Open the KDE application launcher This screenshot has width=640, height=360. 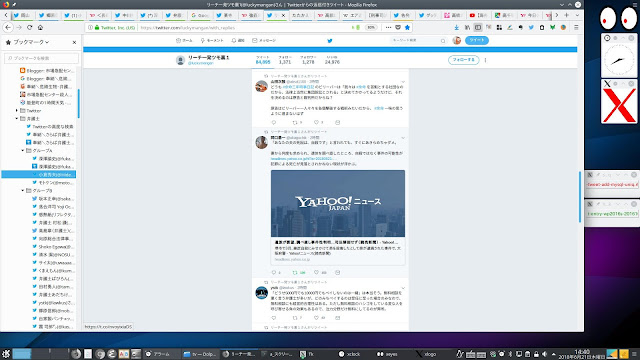tap(6, 353)
